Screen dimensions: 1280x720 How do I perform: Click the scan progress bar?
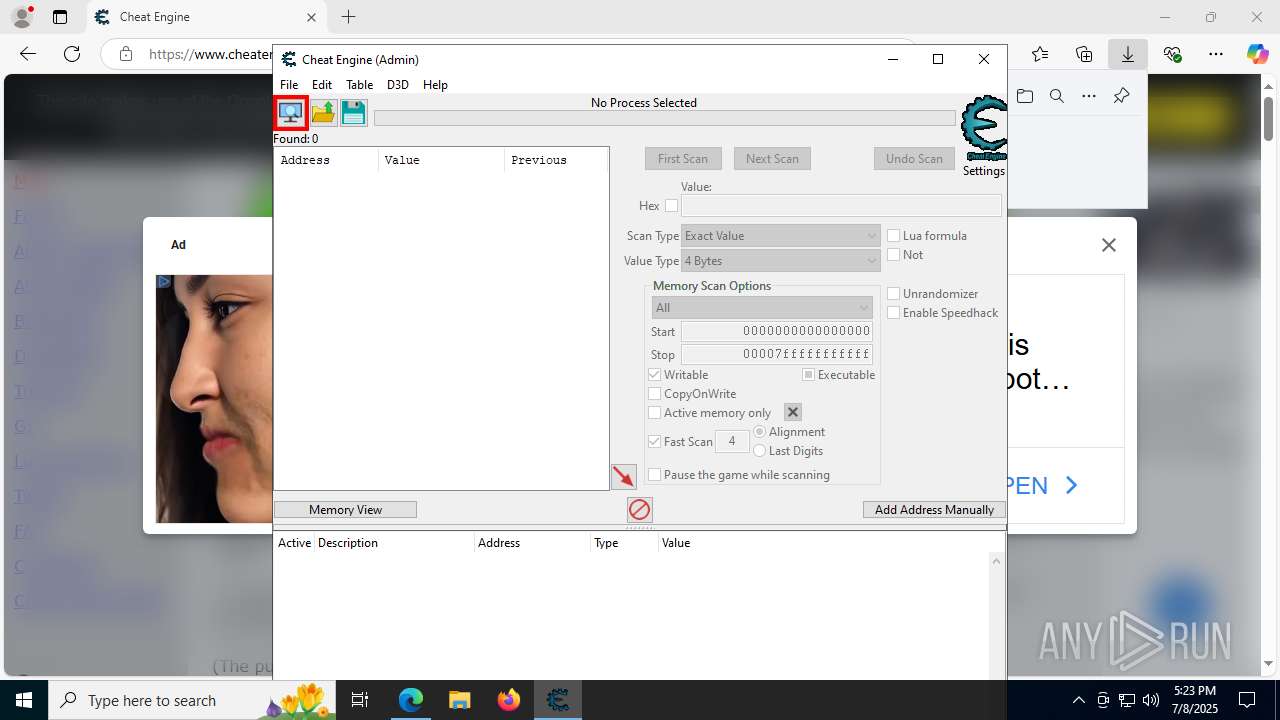click(x=665, y=118)
